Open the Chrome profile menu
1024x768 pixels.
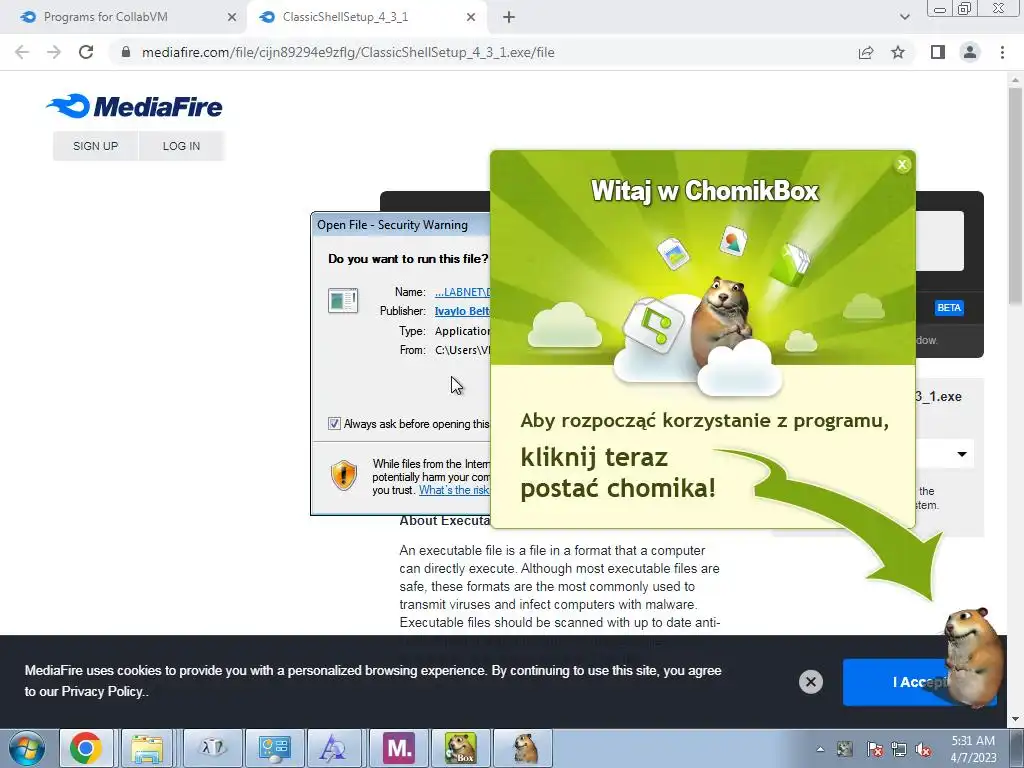pos(970,52)
